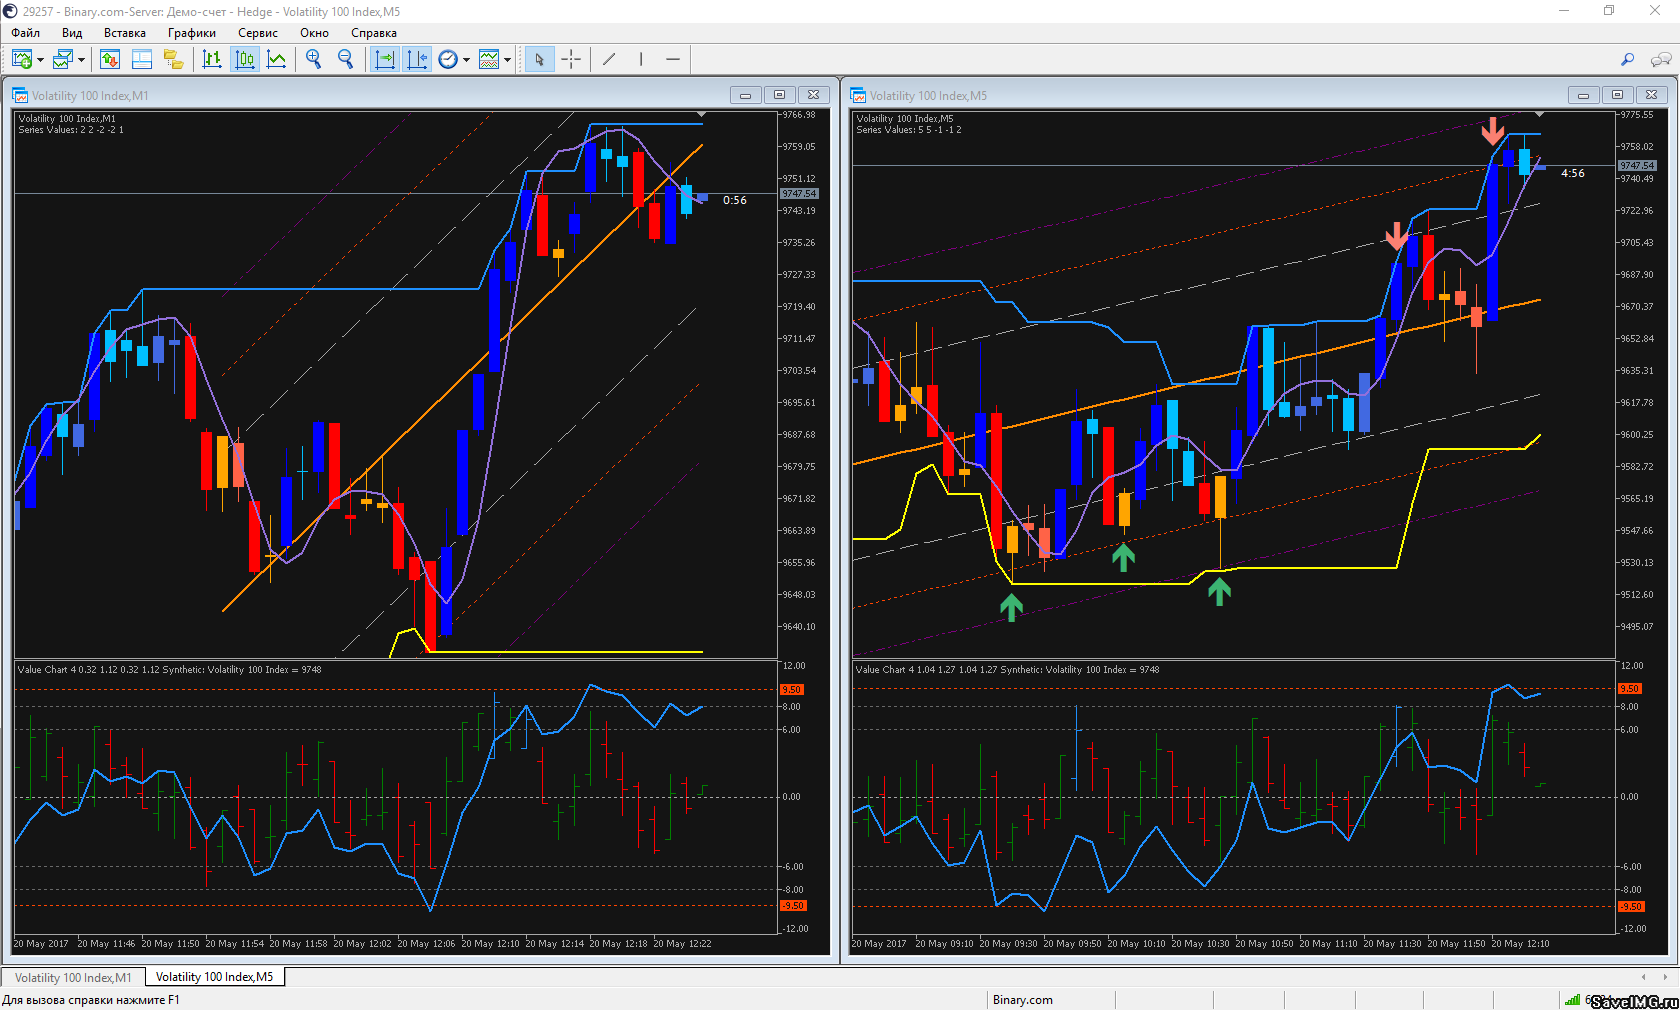This screenshot has width=1680, height=1010.
Task: Open the Вставка menu
Action: tap(124, 33)
